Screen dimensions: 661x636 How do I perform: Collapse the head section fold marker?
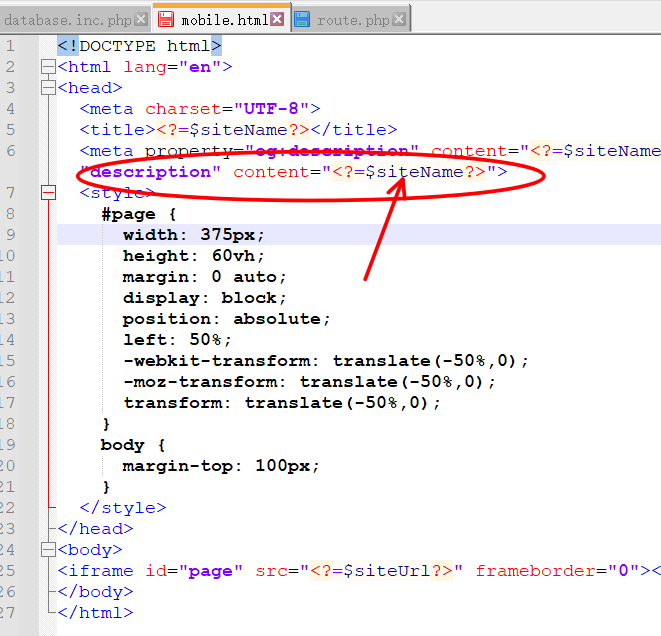47,88
